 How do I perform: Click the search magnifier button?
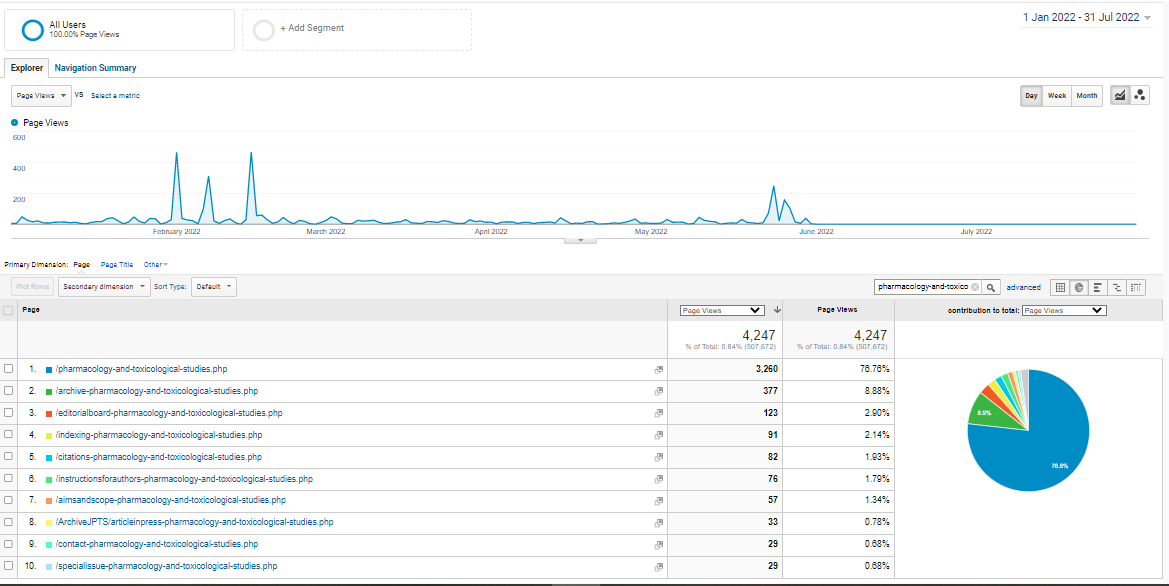pyautogui.click(x=991, y=287)
